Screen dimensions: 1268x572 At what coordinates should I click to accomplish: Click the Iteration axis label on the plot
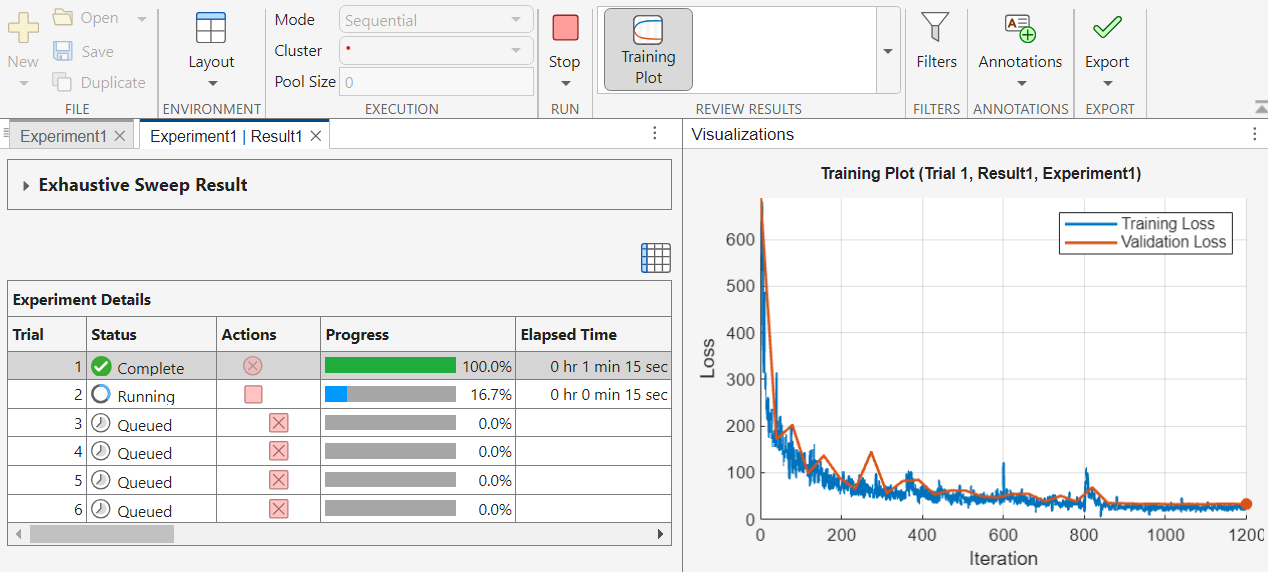(1003, 558)
